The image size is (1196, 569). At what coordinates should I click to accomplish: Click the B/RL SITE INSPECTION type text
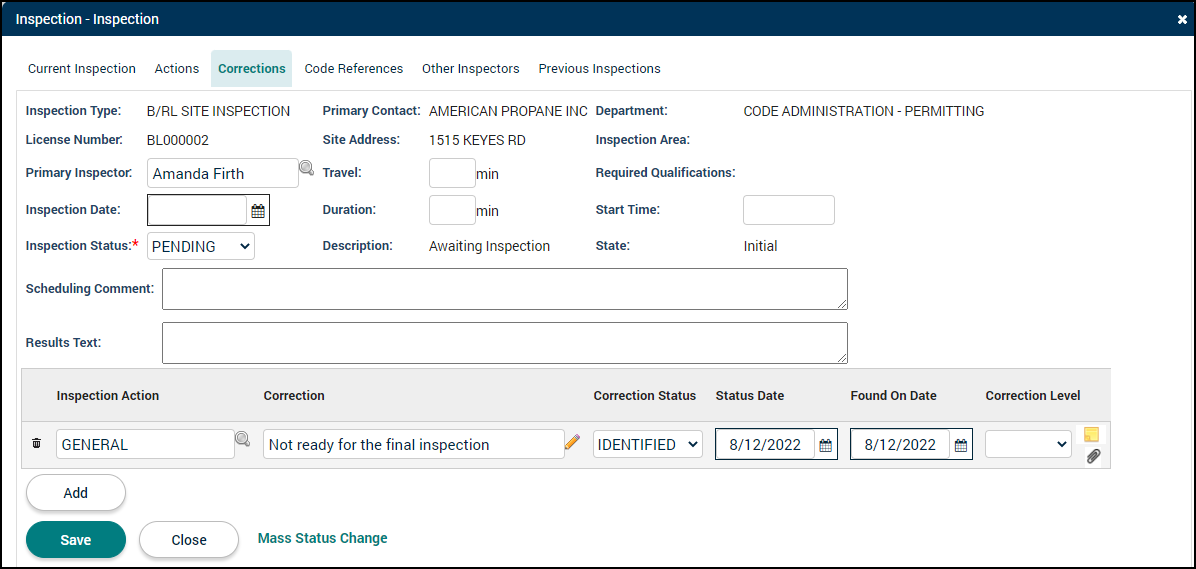coord(218,111)
